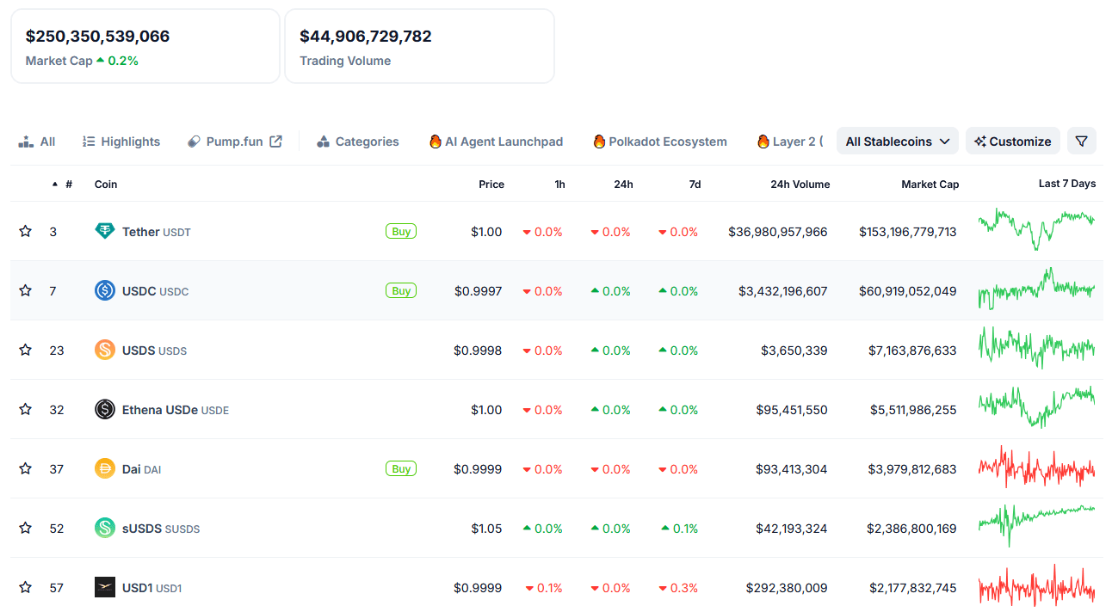Image resolution: width=1107 pixels, height=607 pixels.
Task: Click the fire icon beside Layer 2
Action: point(762,141)
